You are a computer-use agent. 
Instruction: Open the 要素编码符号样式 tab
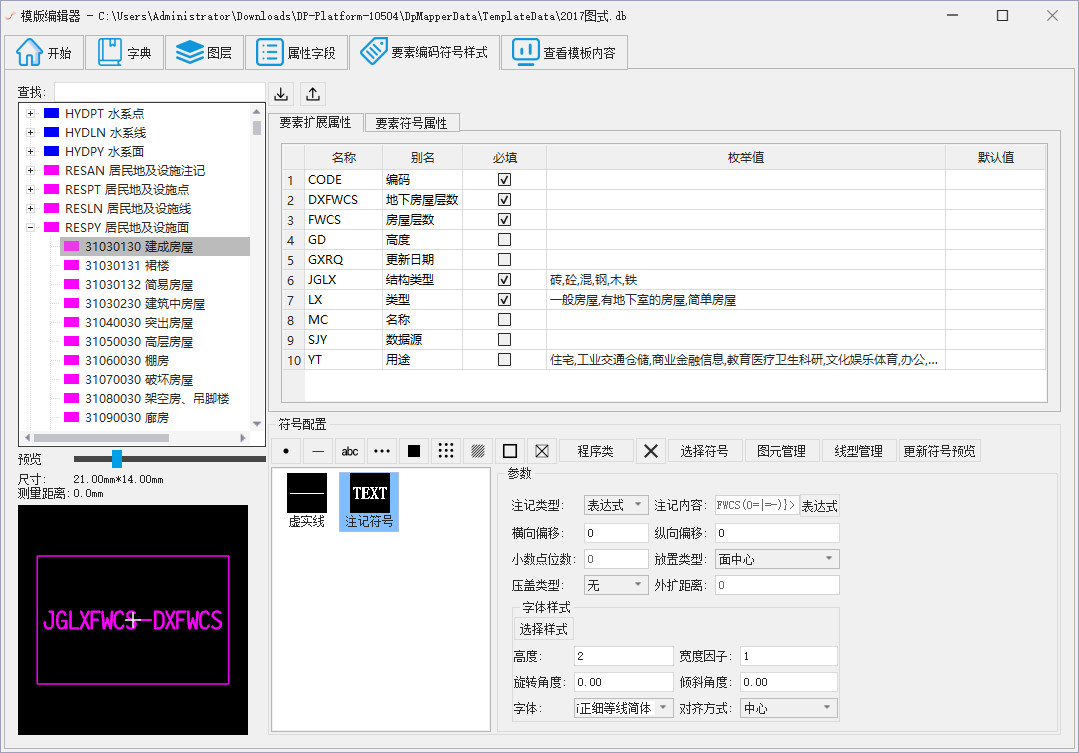[x=425, y=52]
